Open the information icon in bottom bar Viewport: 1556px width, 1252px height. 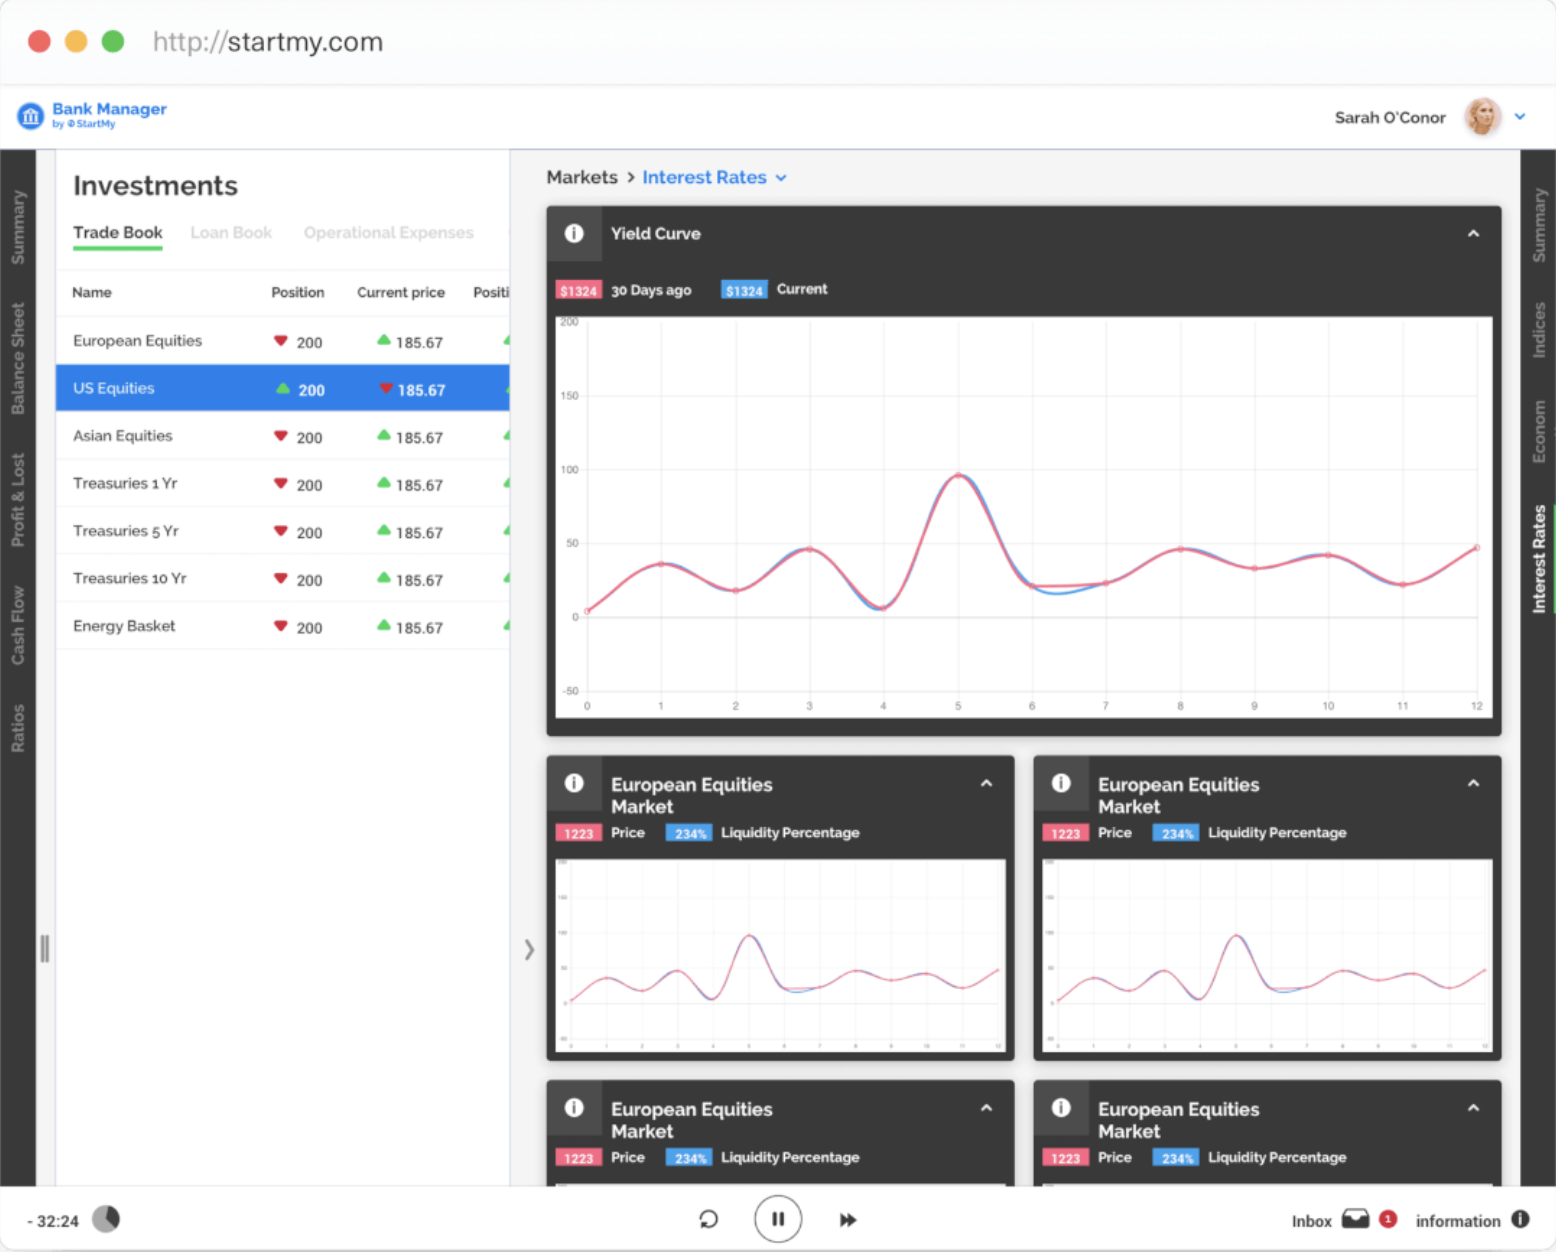pos(1520,1219)
